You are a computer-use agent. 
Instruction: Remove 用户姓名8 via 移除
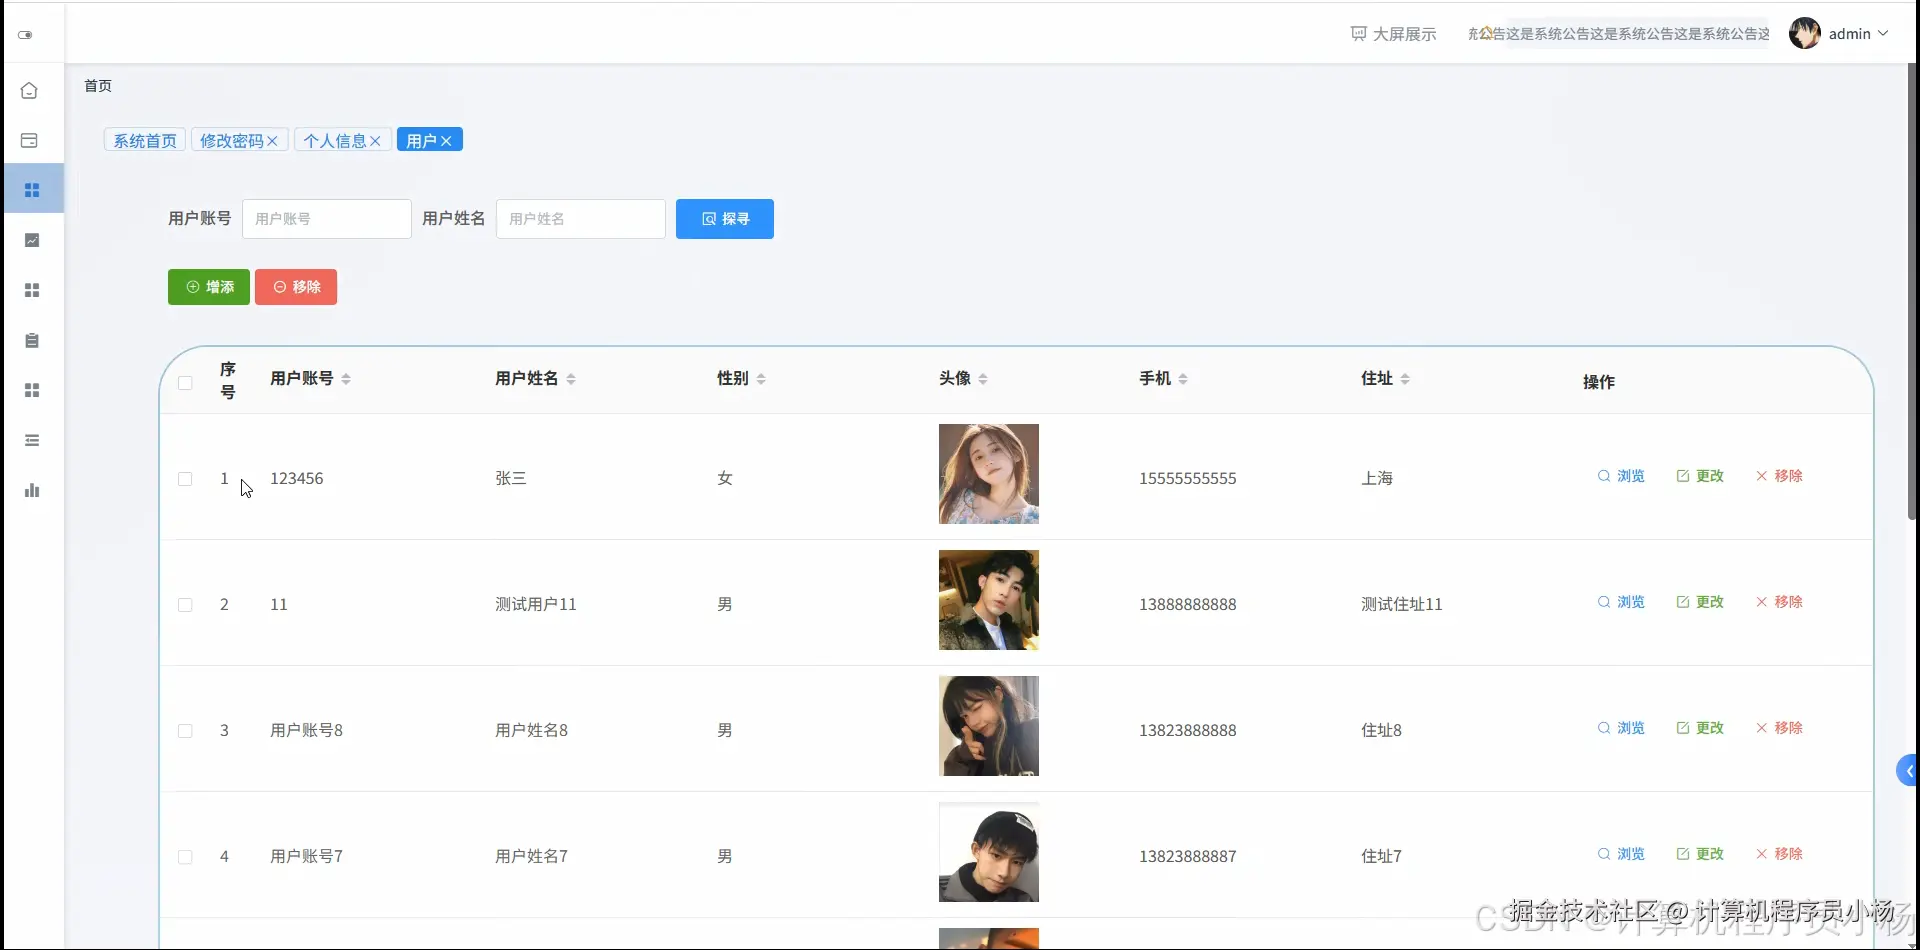click(1779, 728)
